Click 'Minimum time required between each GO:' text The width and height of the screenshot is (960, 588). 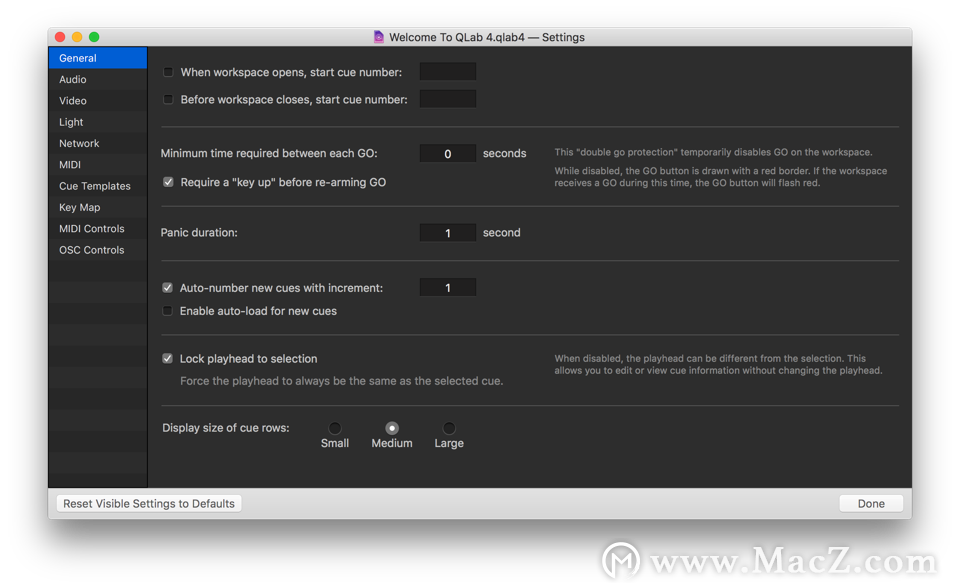[x=269, y=153]
